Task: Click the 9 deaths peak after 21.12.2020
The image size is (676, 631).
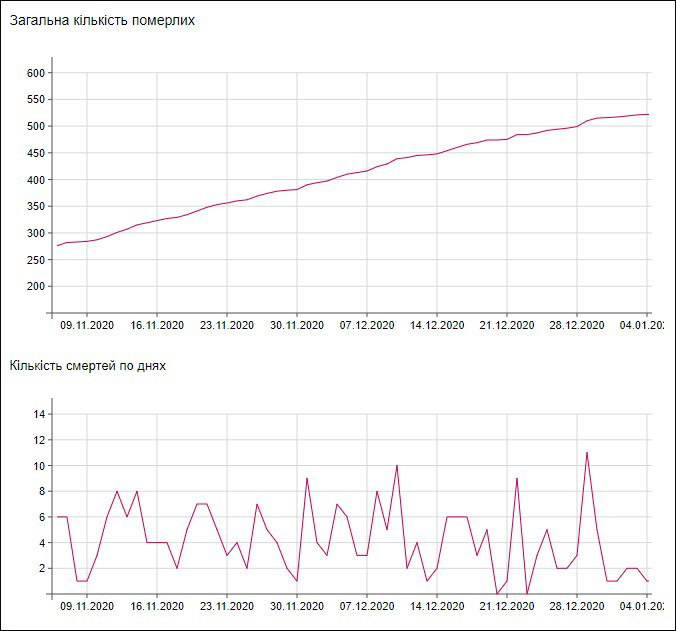Action: [517, 478]
